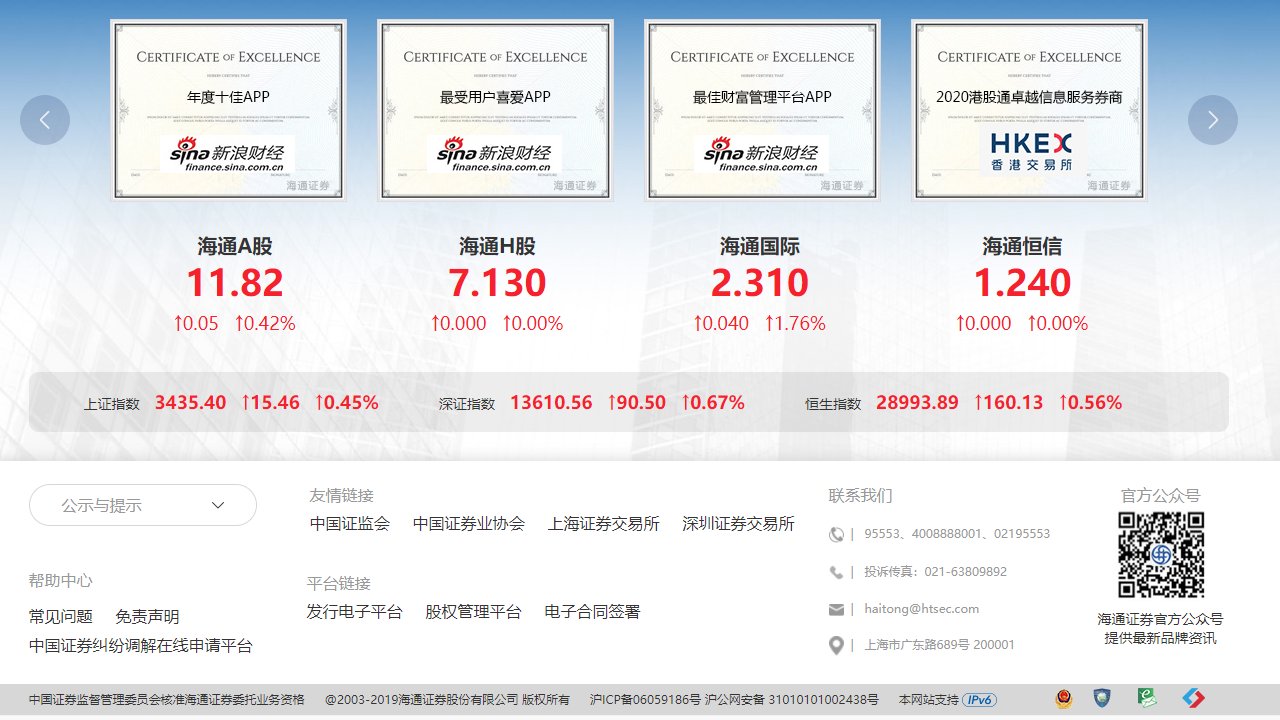1280x720 pixels.
Task: Click 海通恒信 stock price 1.240
Action: (x=1023, y=283)
